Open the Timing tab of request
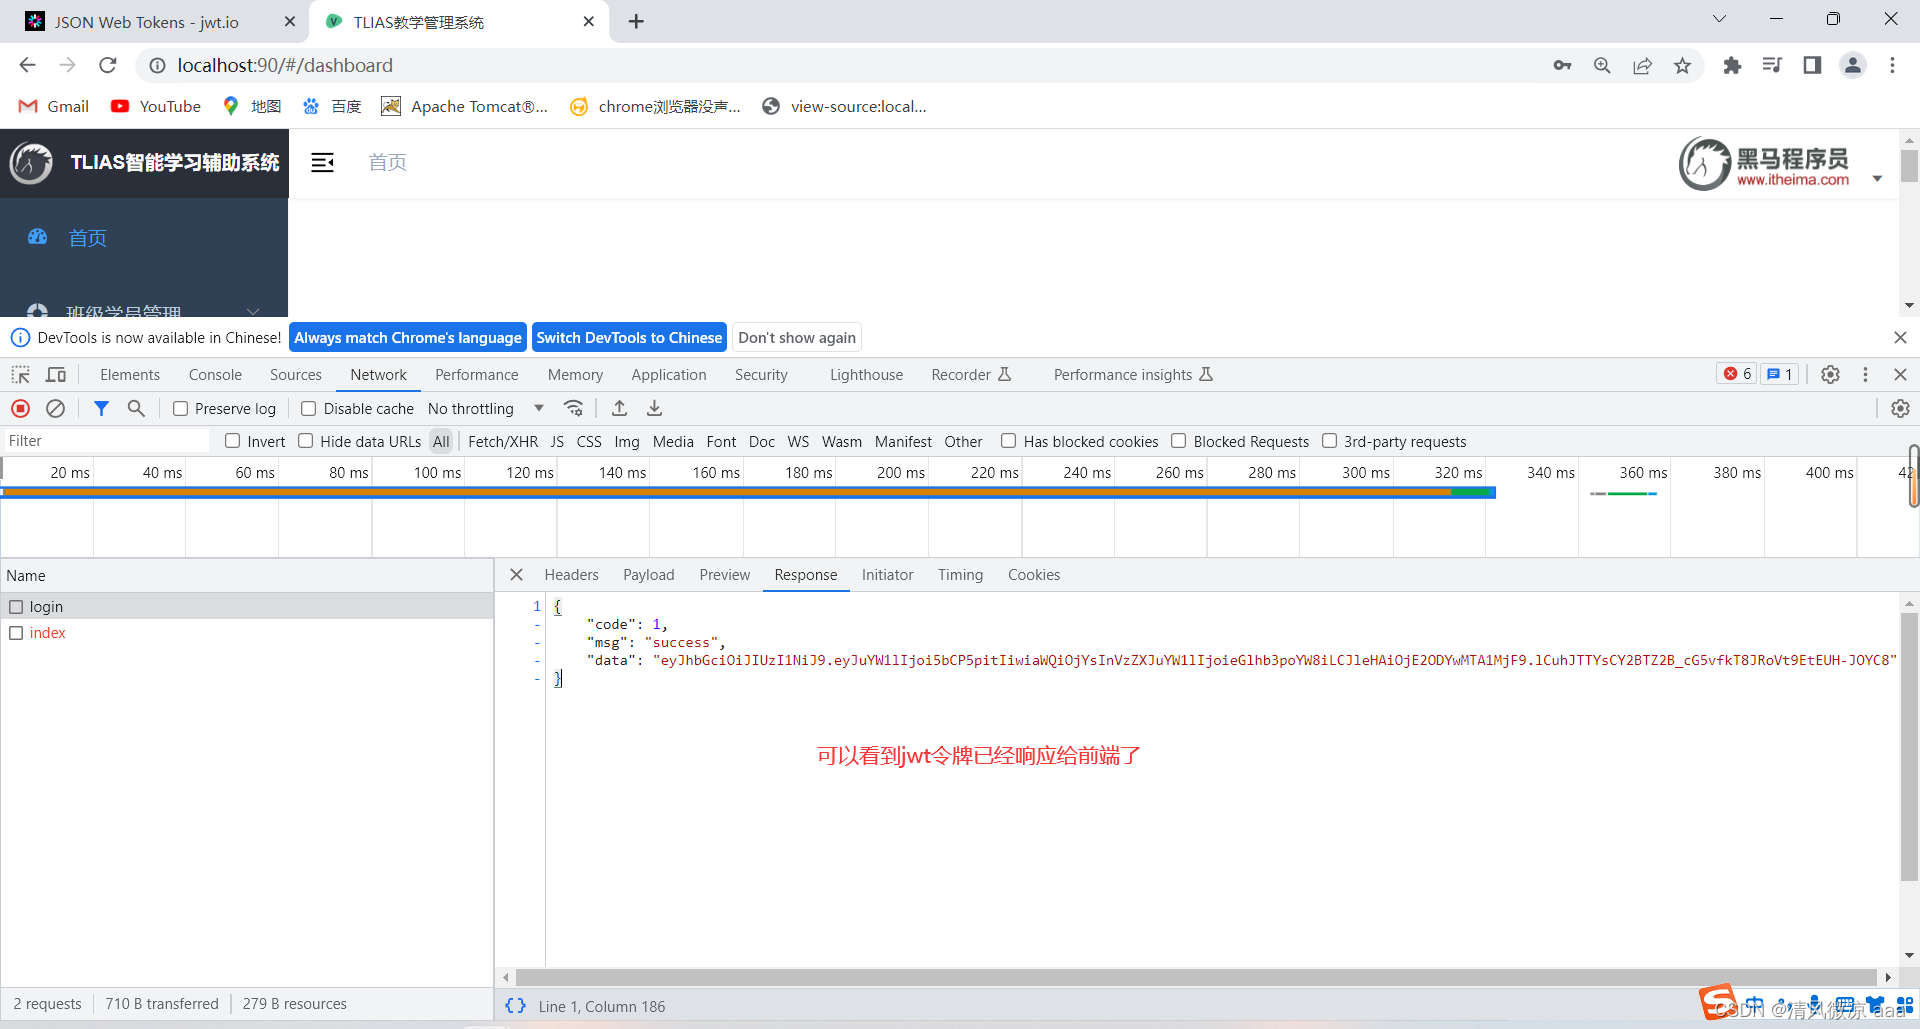This screenshot has height=1029, width=1920. [x=961, y=575]
